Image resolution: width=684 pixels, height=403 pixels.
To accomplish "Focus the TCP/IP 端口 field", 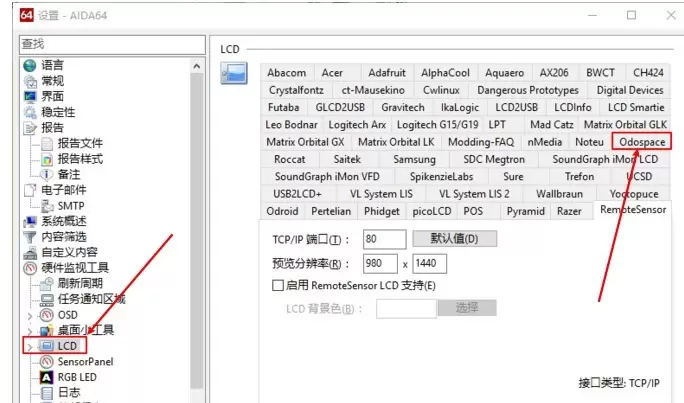I will pyautogui.click(x=384, y=239).
